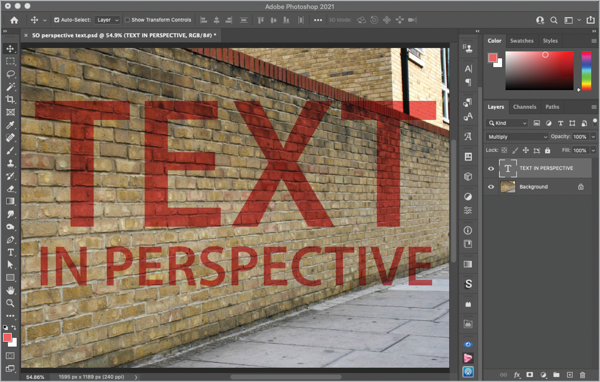Image resolution: width=600 pixels, height=382 pixels.
Task: Open the Kind filter dropdown
Action: tap(507, 123)
